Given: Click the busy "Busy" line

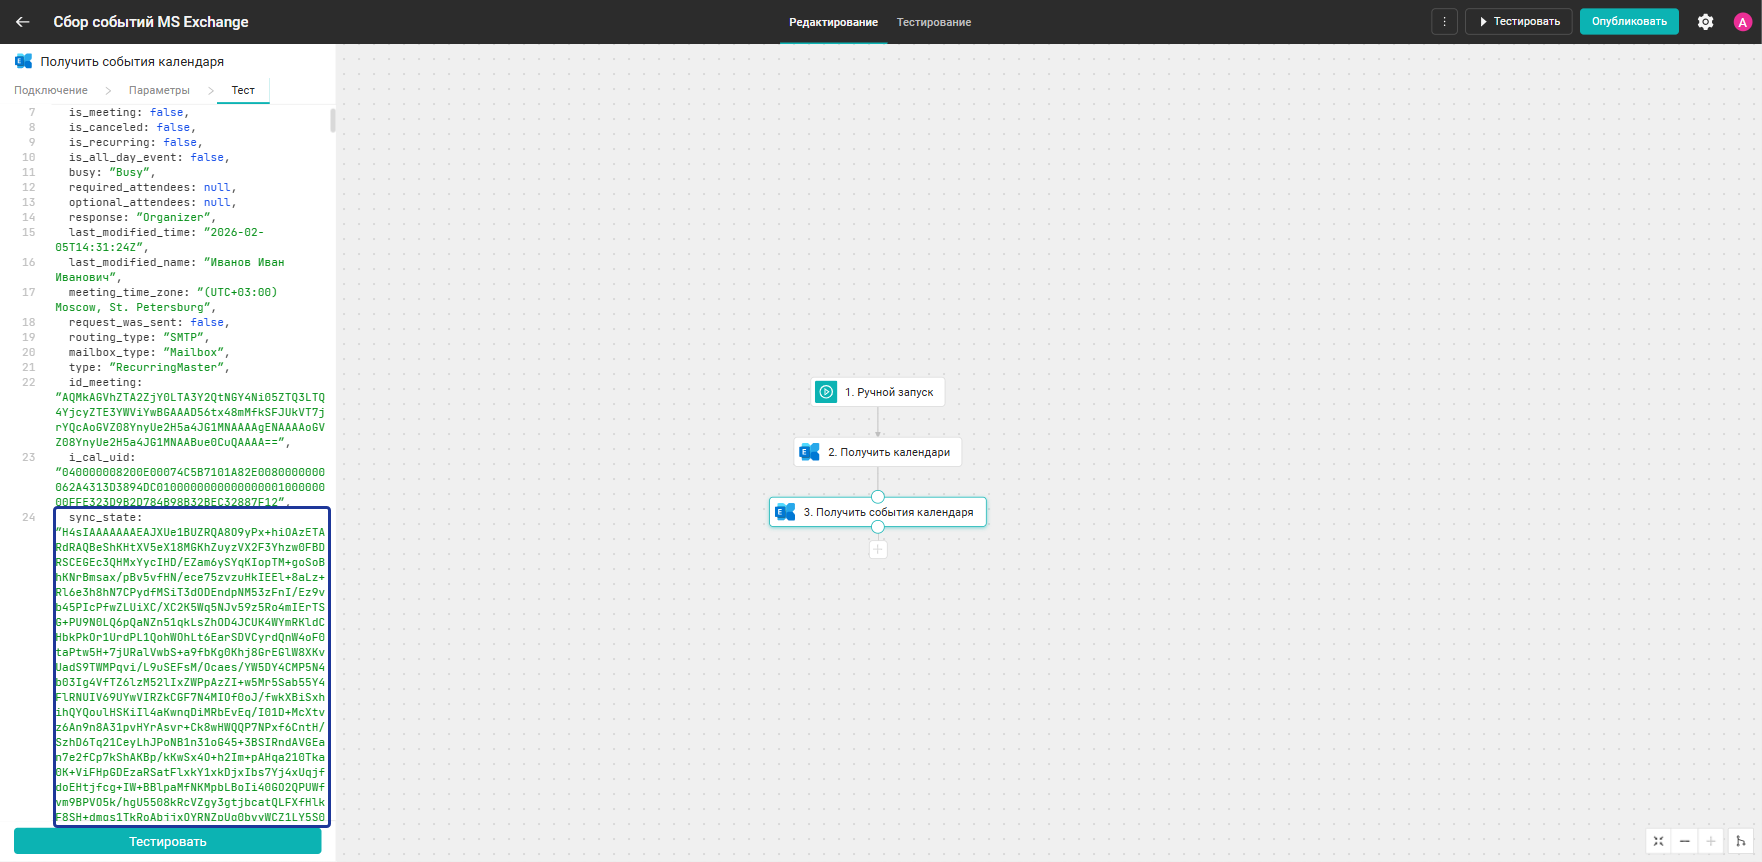Looking at the screenshot, I should (x=112, y=172).
